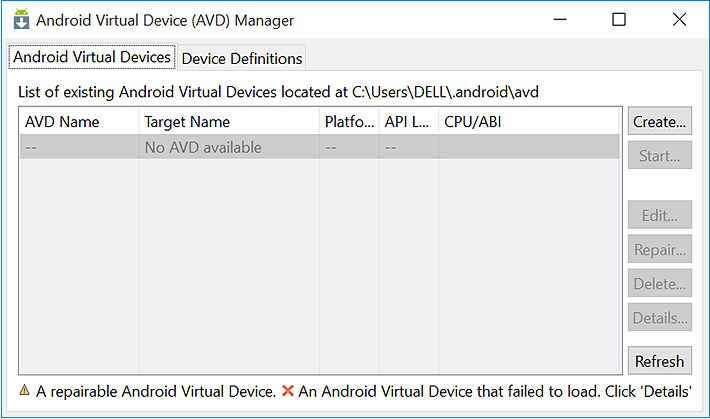The image size is (710, 419).
Task: Click the red failed-to-load X icon
Action: click(288, 391)
